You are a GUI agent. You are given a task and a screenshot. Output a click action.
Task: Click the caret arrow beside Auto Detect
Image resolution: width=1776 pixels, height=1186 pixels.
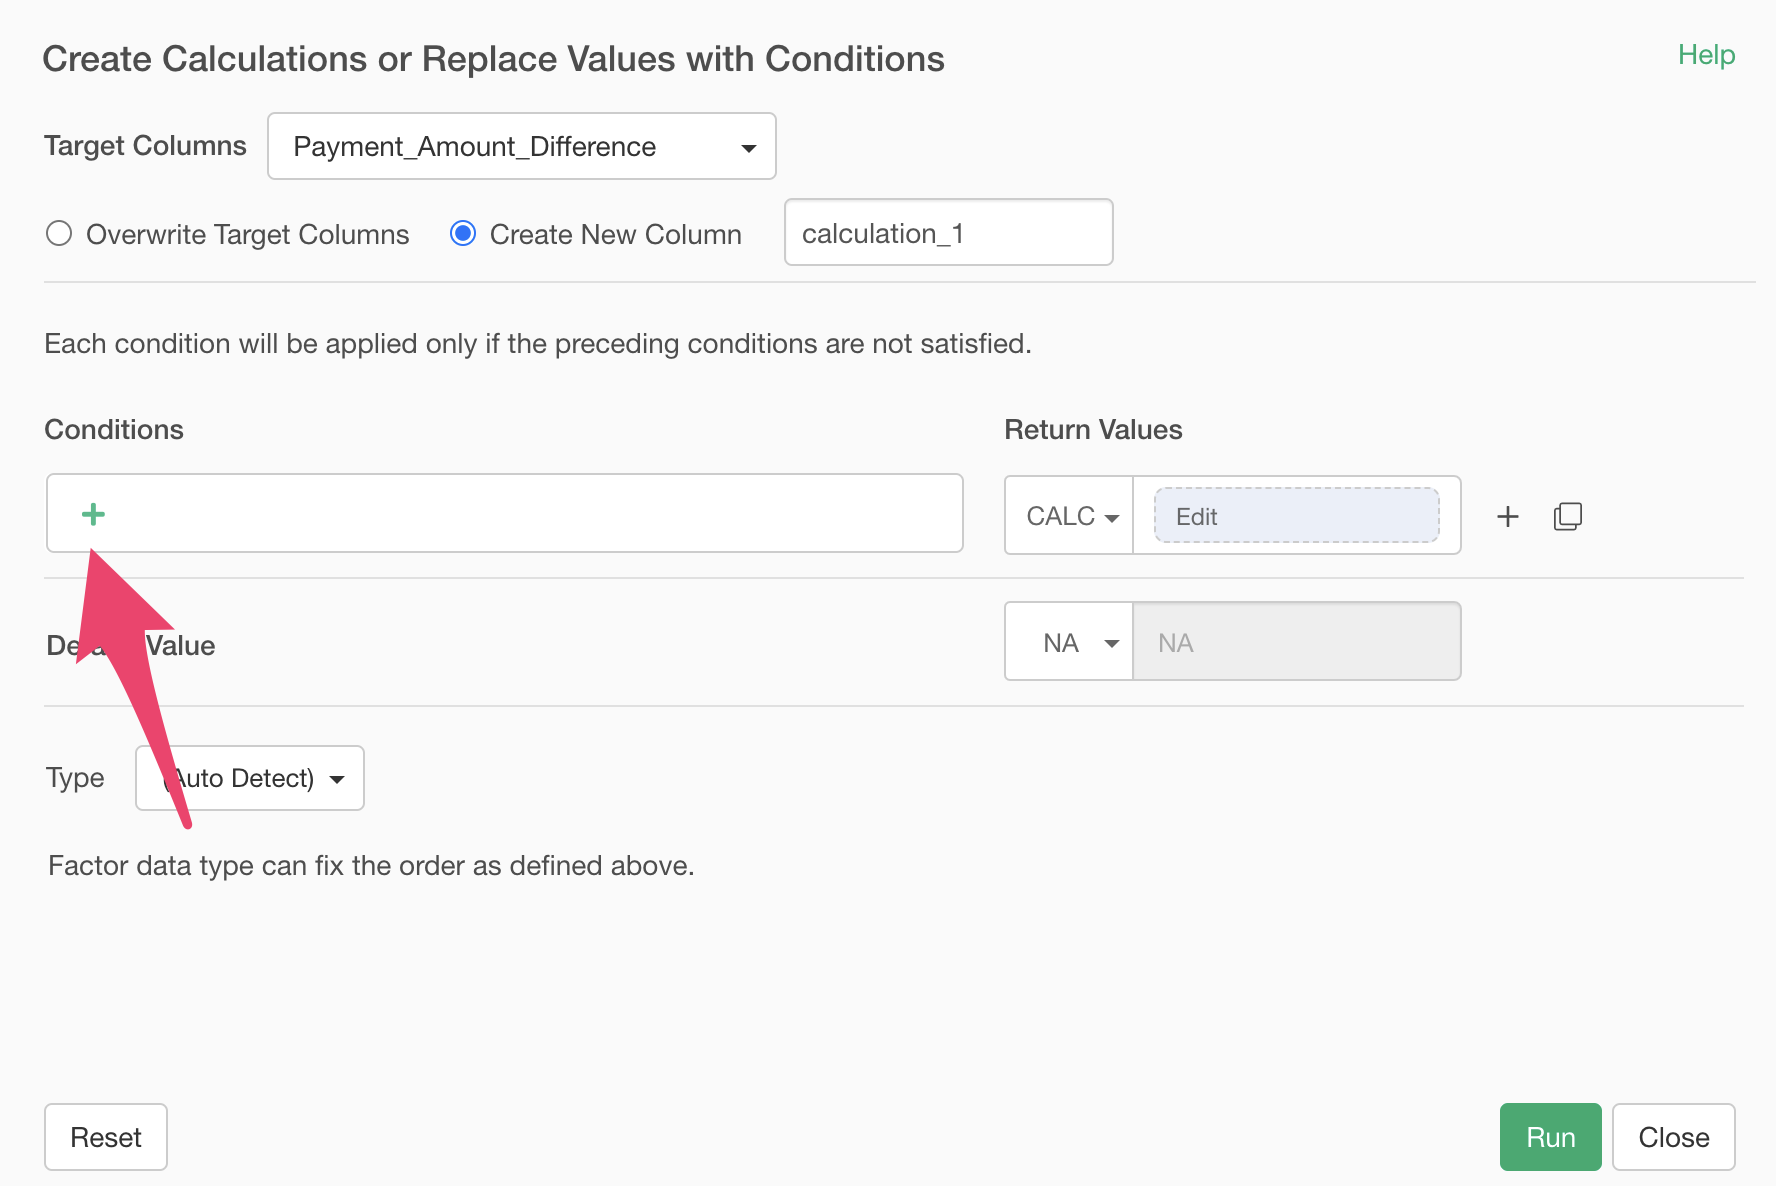(337, 779)
